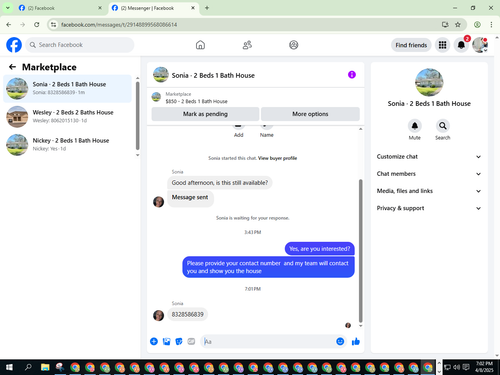Click the Sonia conversation header name

tap(213, 75)
